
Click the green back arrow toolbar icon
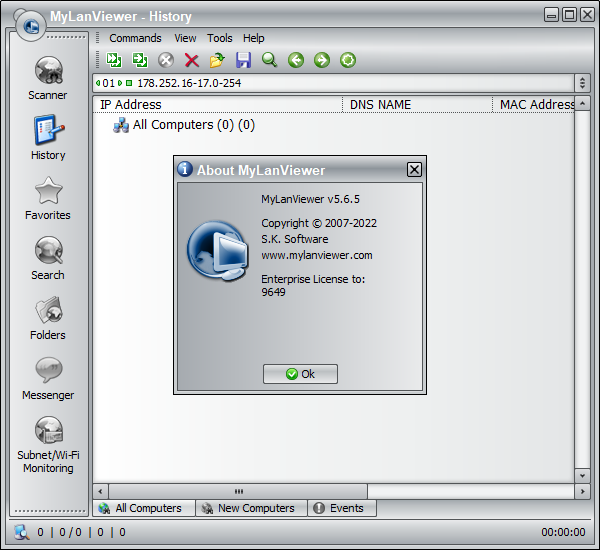[x=296, y=60]
